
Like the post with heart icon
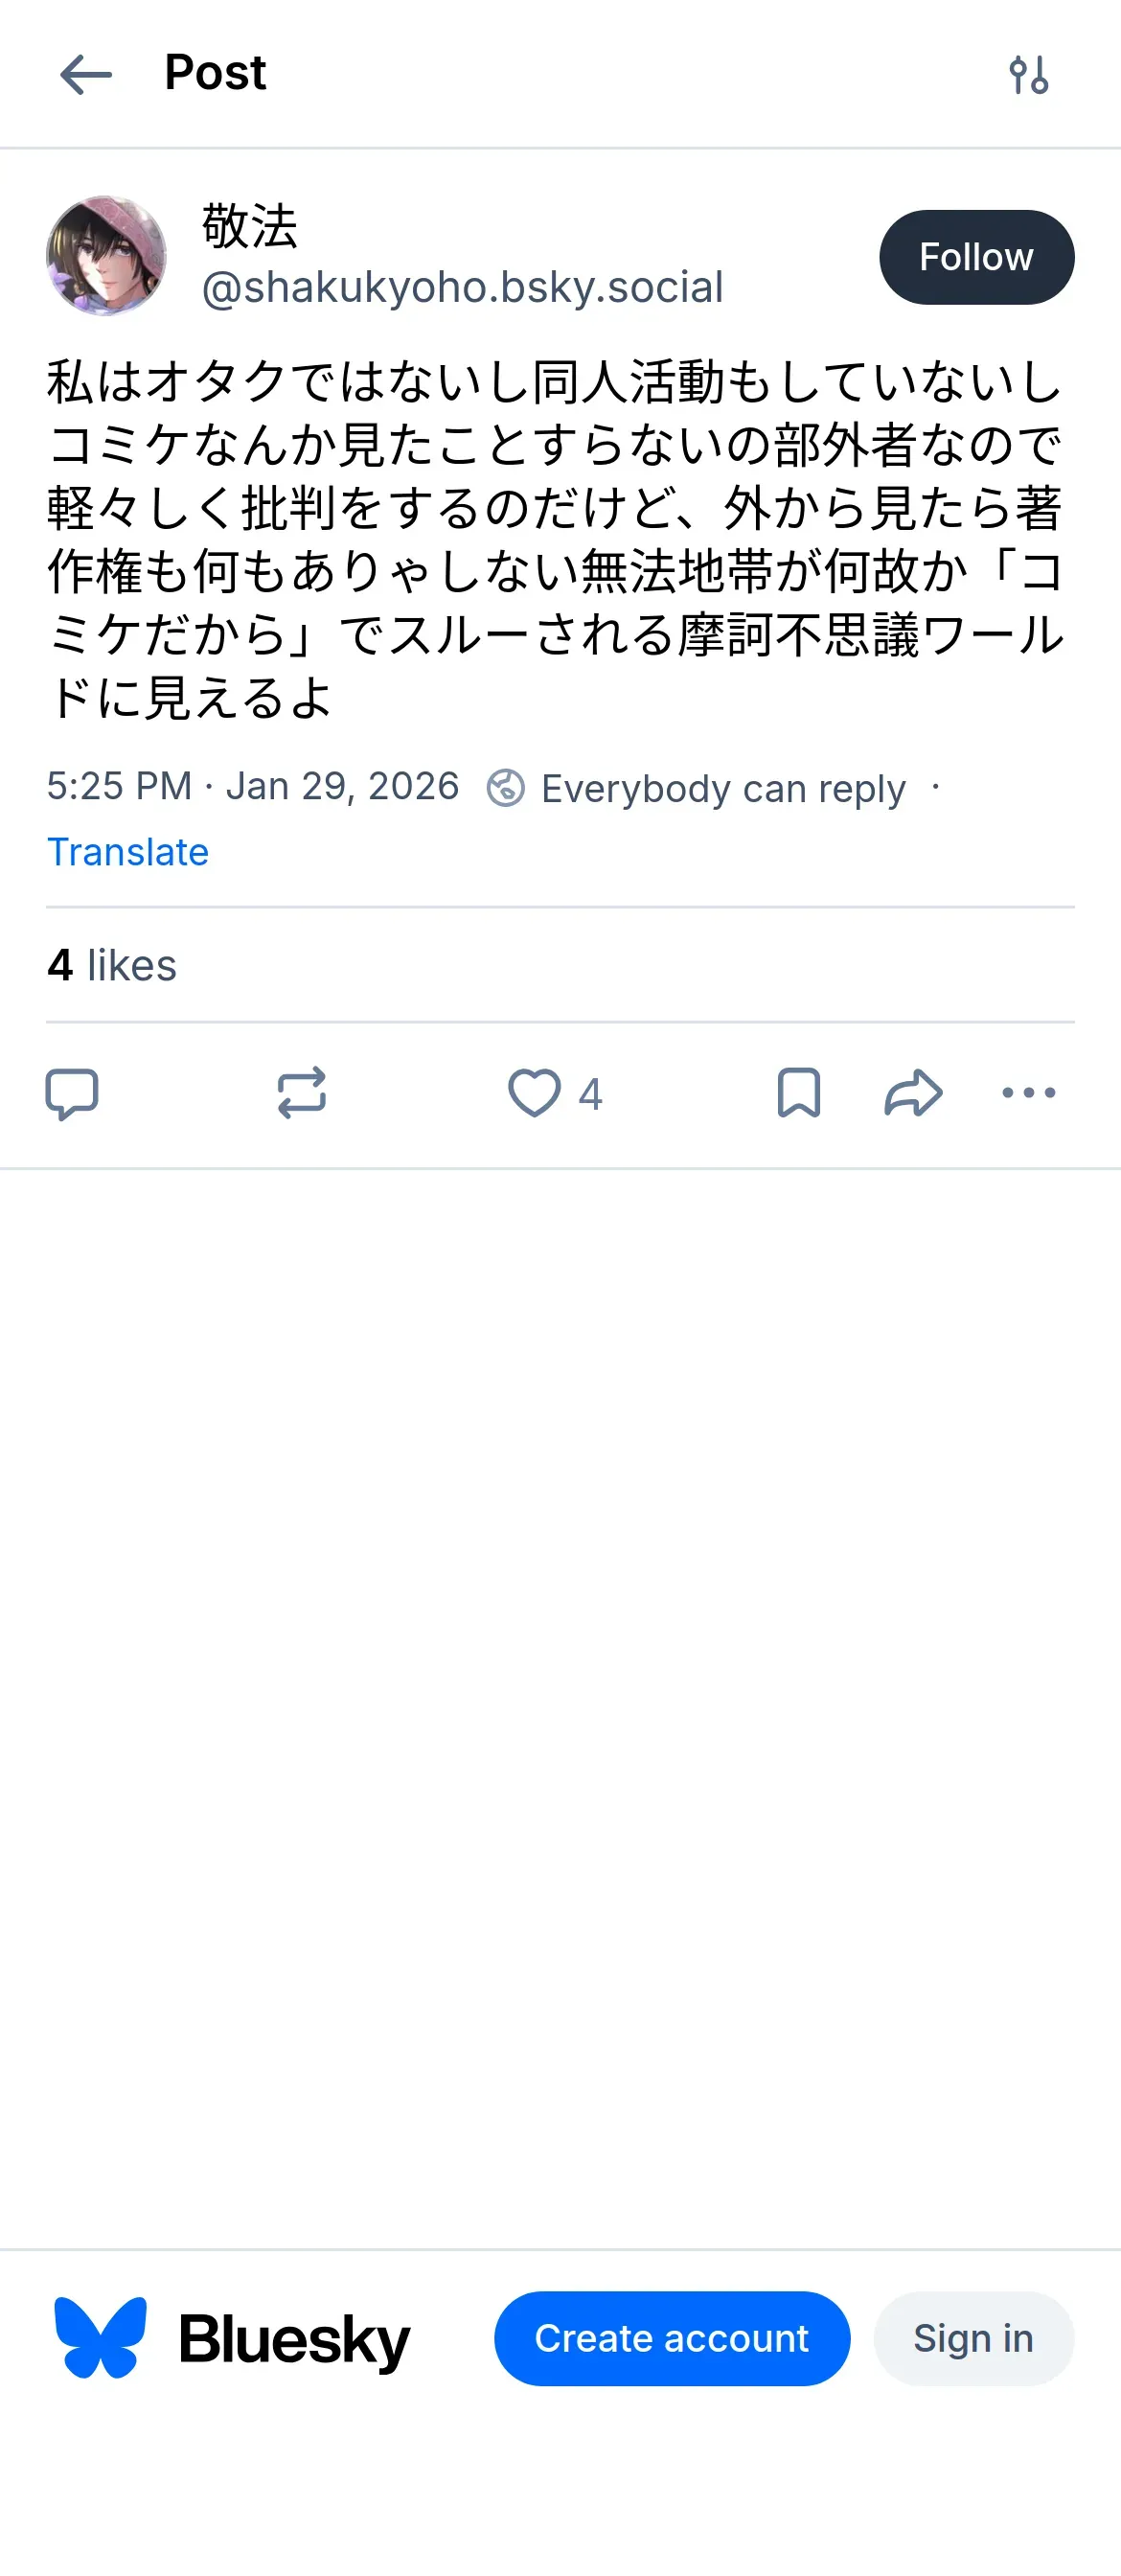[x=534, y=1093]
